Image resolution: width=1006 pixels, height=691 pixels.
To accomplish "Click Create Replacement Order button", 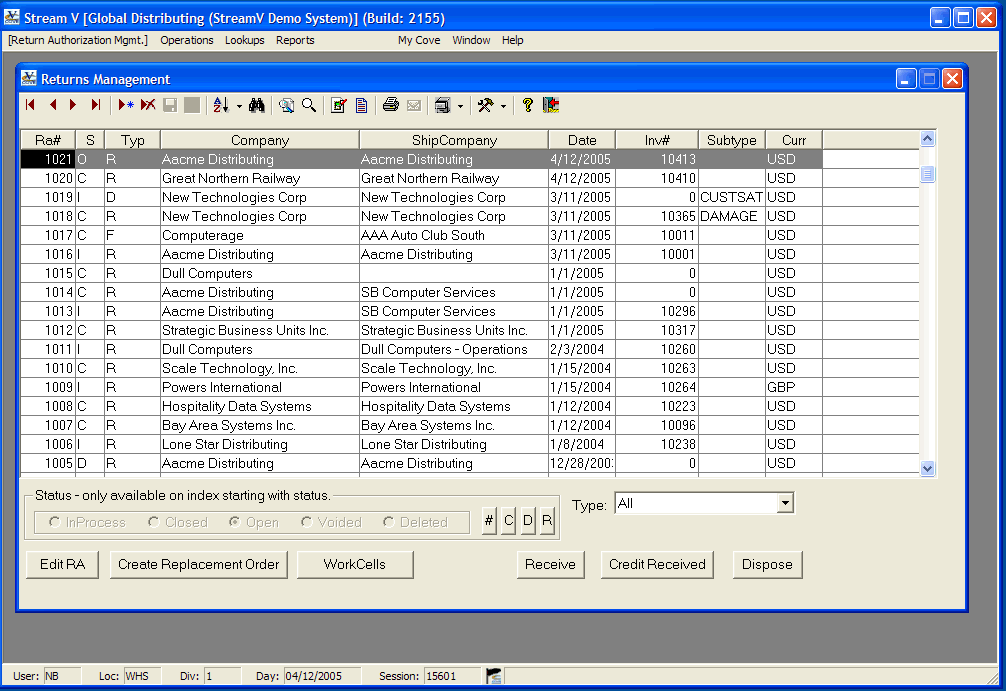I will pos(198,565).
